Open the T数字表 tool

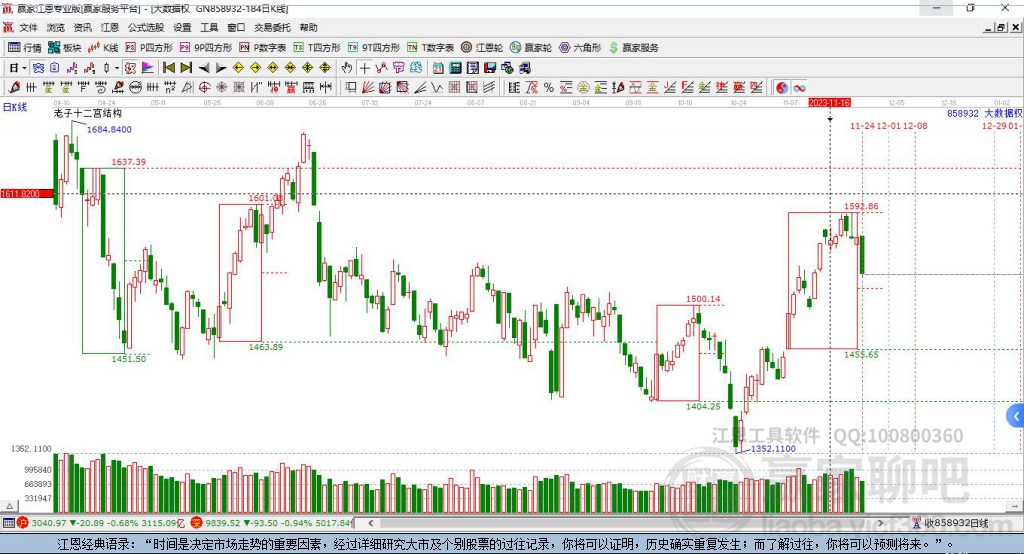click(430, 48)
